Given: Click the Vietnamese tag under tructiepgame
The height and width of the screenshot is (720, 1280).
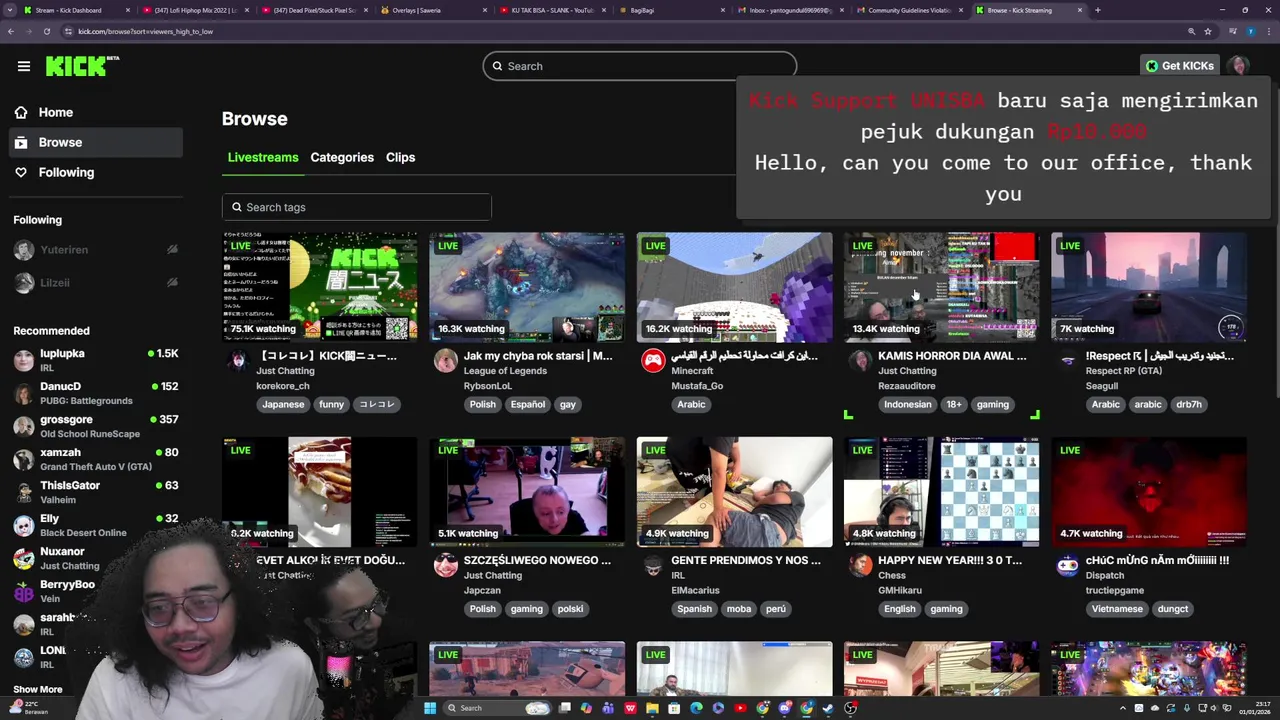Looking at the screenshot, I should (x=1116, y=608).
